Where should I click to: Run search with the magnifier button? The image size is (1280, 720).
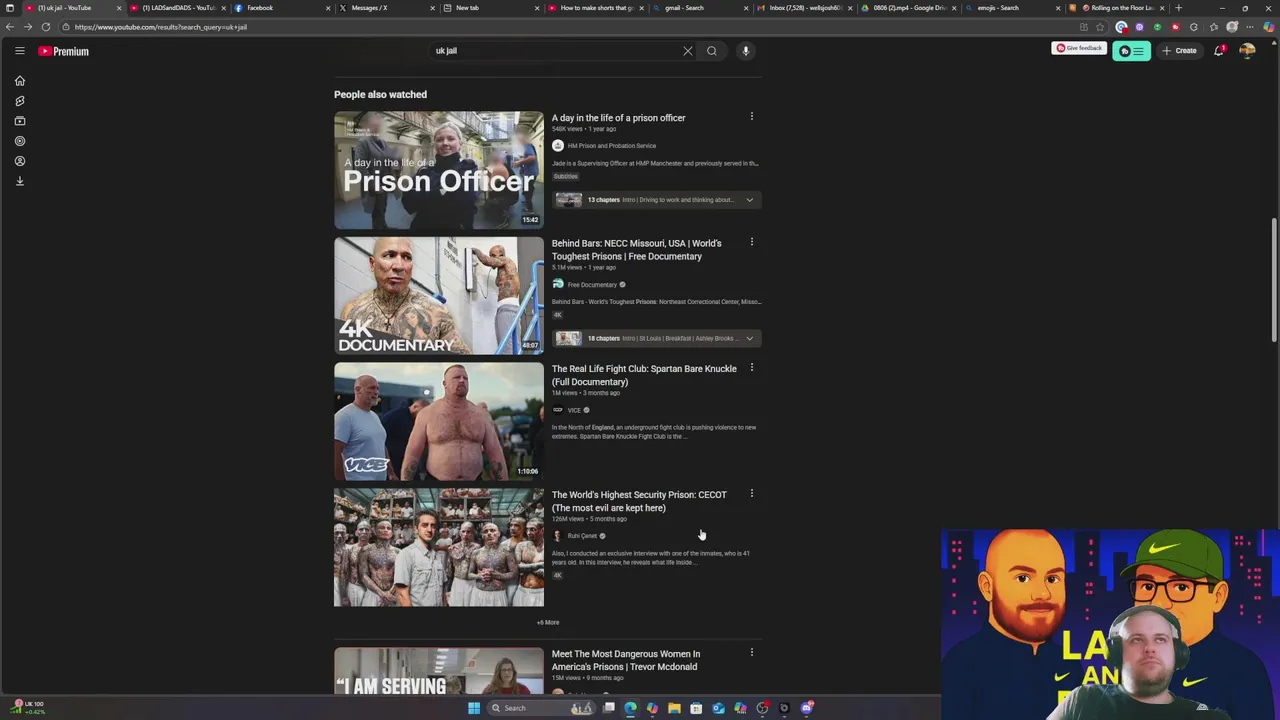coord(712,51)
